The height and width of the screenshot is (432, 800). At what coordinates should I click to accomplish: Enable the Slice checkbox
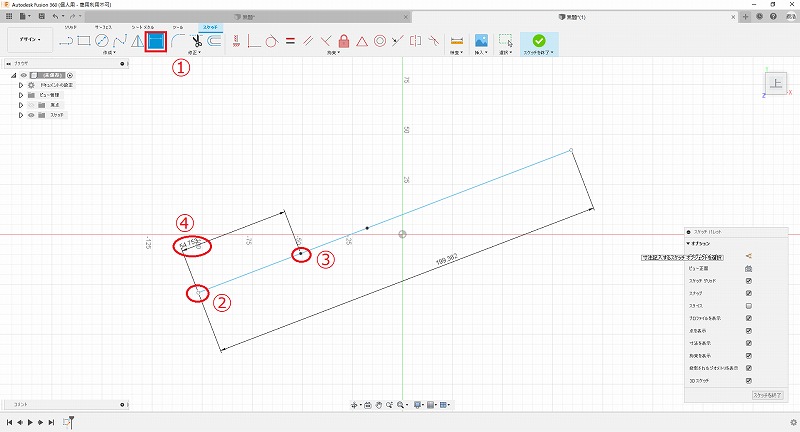tap(748, 305)
